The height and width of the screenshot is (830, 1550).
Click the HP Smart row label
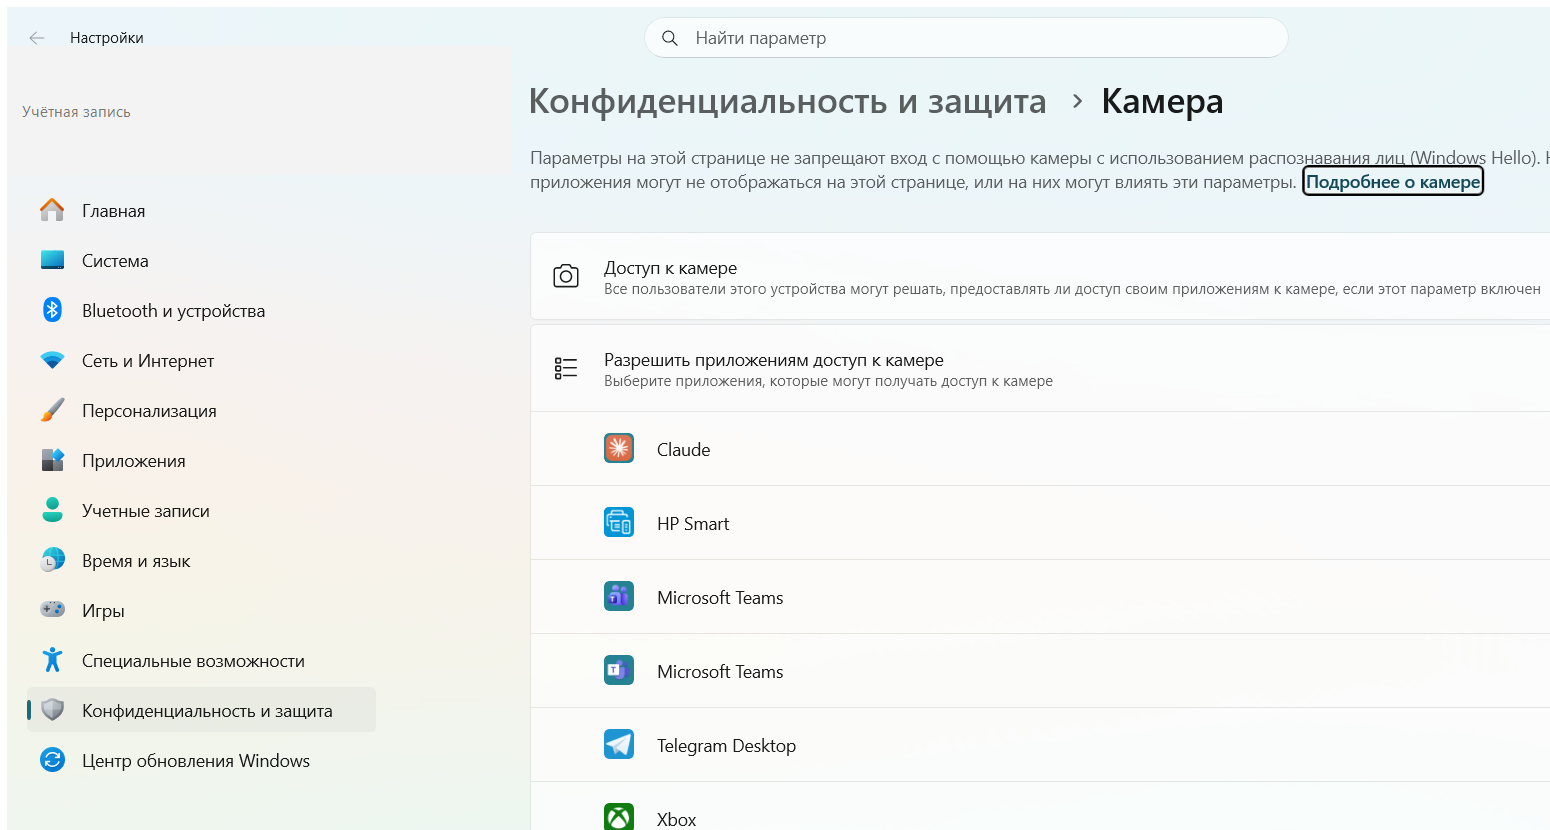pyautogui.click(x=693, y=524)
